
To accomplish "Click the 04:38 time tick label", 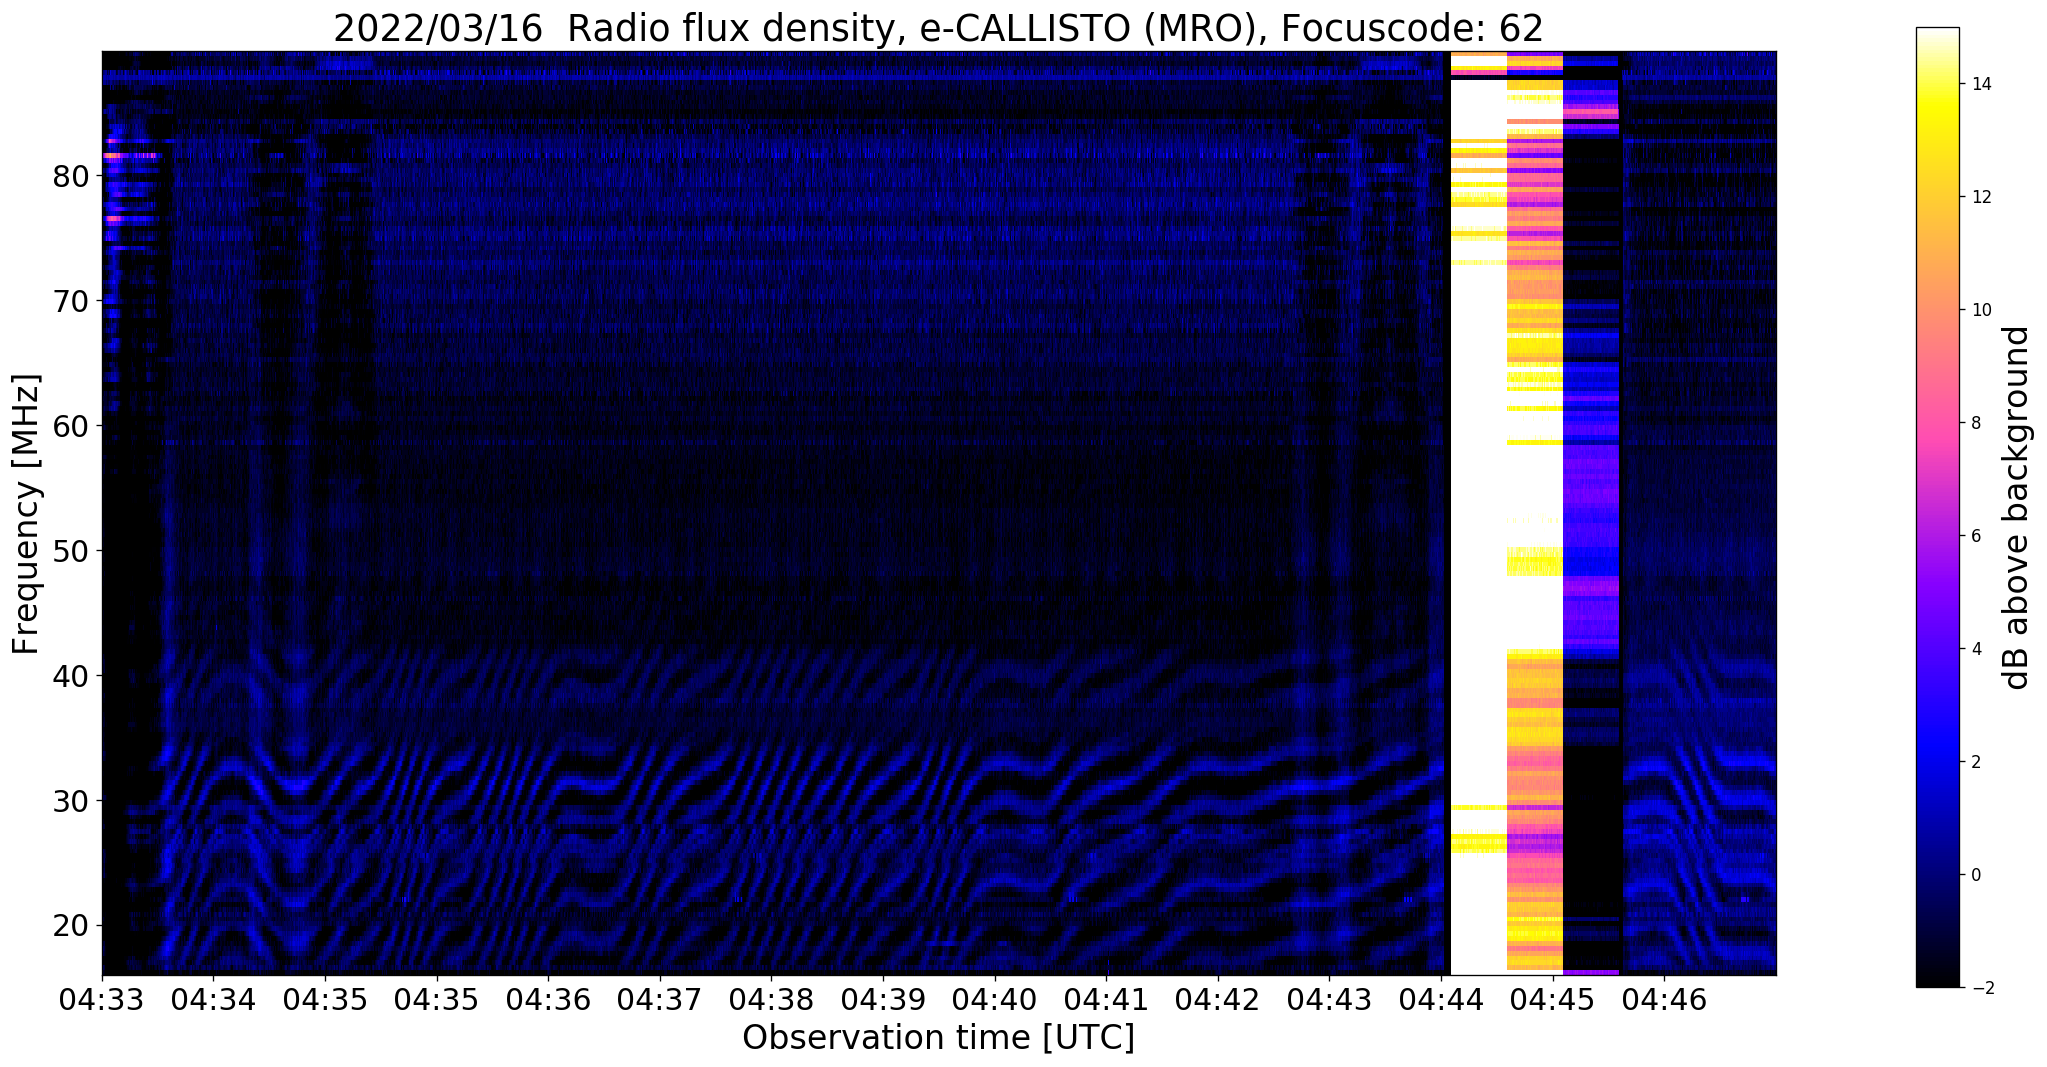I will click(771, 999).
